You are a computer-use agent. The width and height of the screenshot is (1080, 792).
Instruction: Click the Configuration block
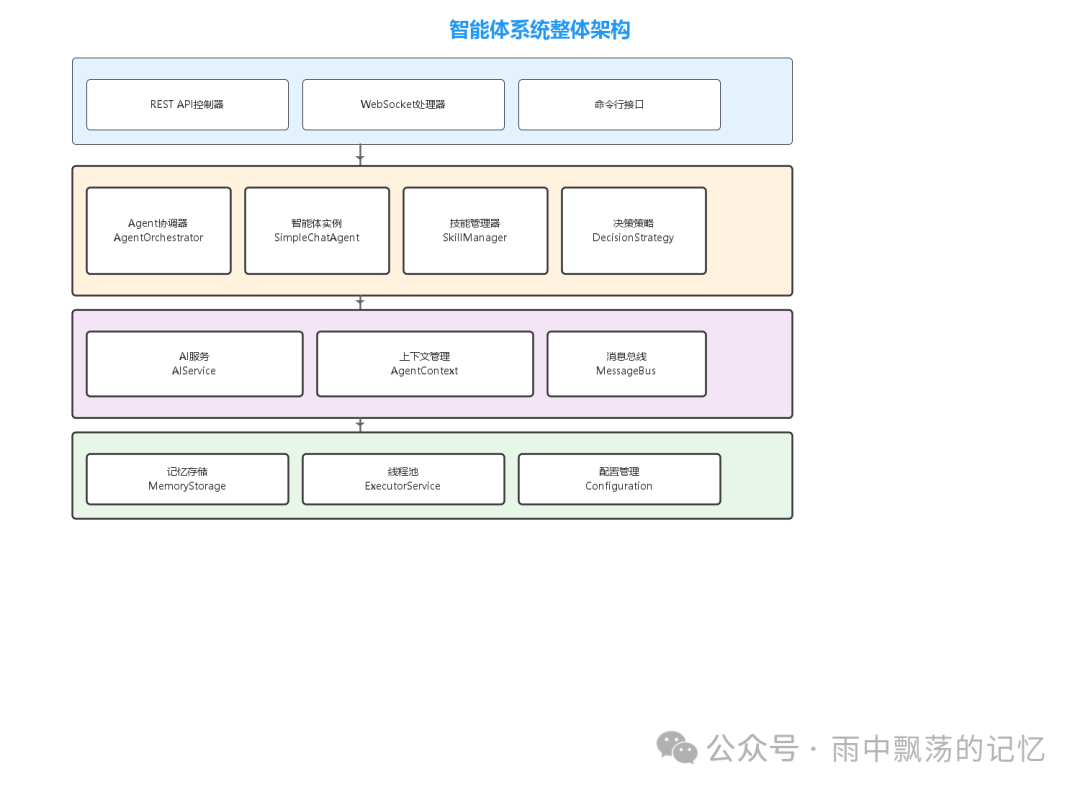[x=619, y=478]
